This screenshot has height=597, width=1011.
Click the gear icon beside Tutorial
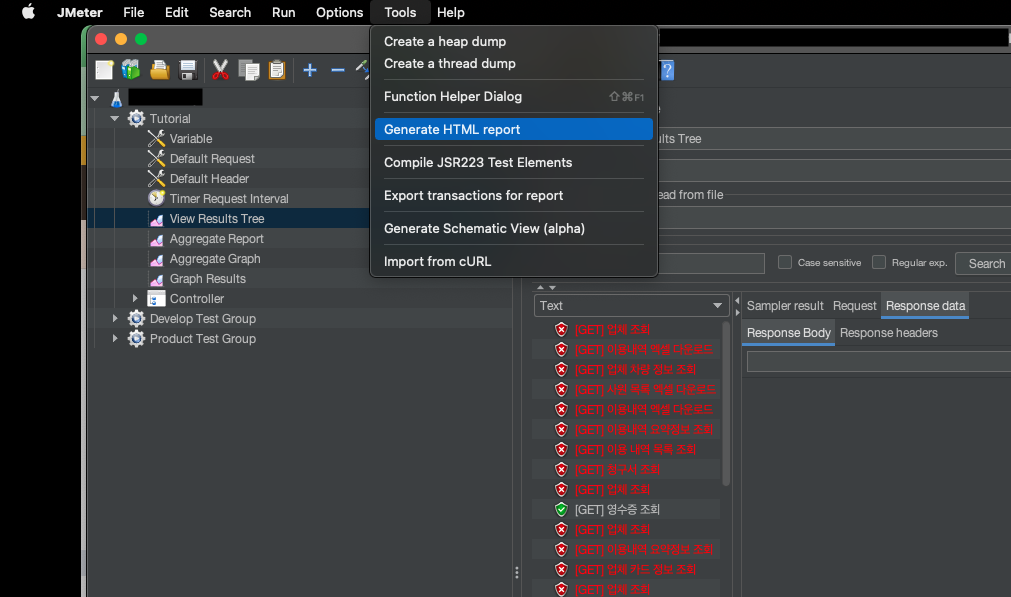pyautogui.click(x=136, y=119)
